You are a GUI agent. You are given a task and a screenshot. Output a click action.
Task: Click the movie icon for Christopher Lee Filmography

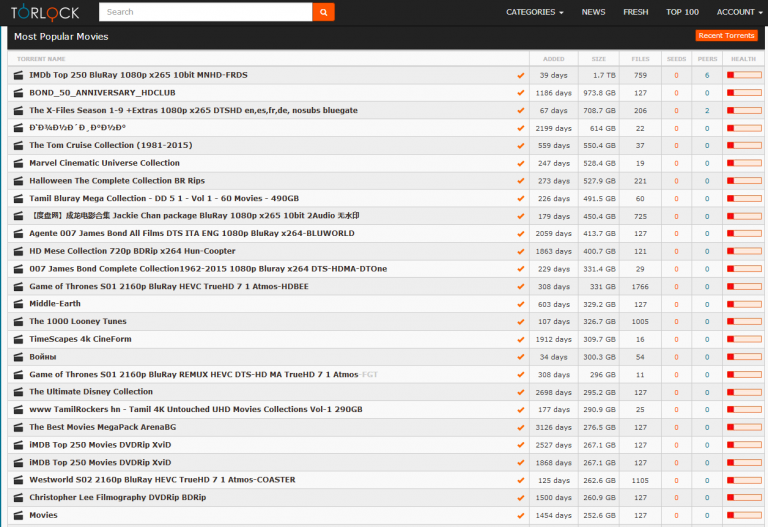18,498
